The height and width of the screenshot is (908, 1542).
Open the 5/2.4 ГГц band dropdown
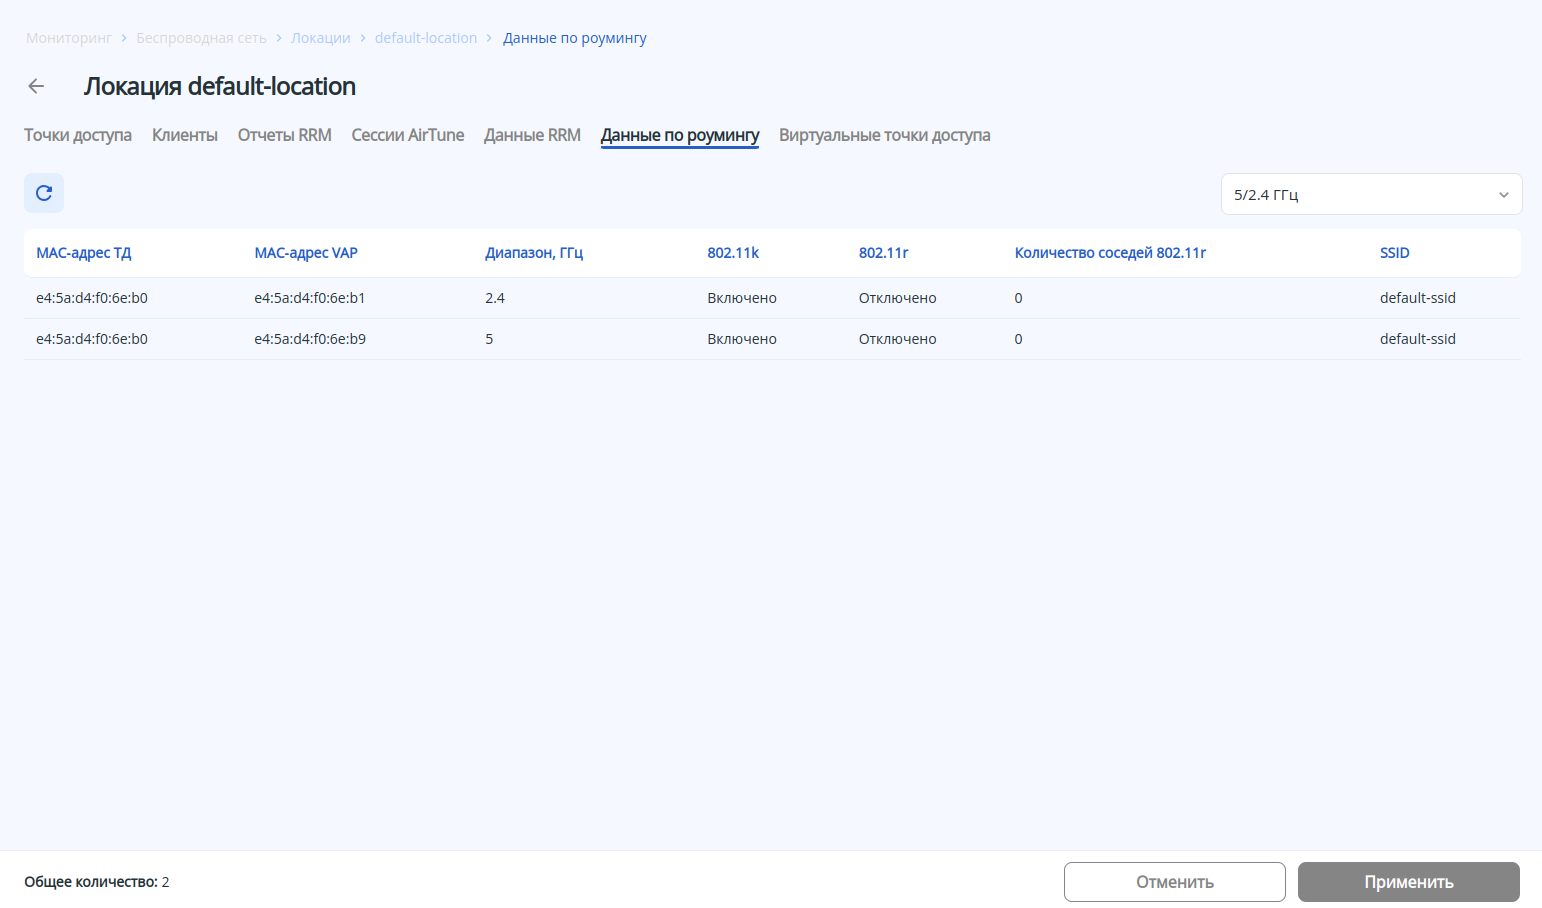(1371, 195)
